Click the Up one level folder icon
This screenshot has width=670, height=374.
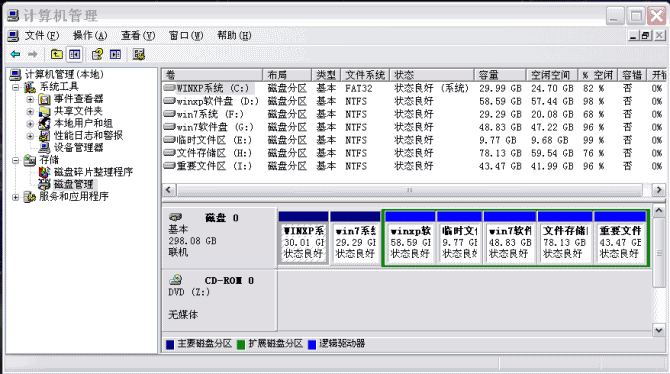tap(56, 54)
